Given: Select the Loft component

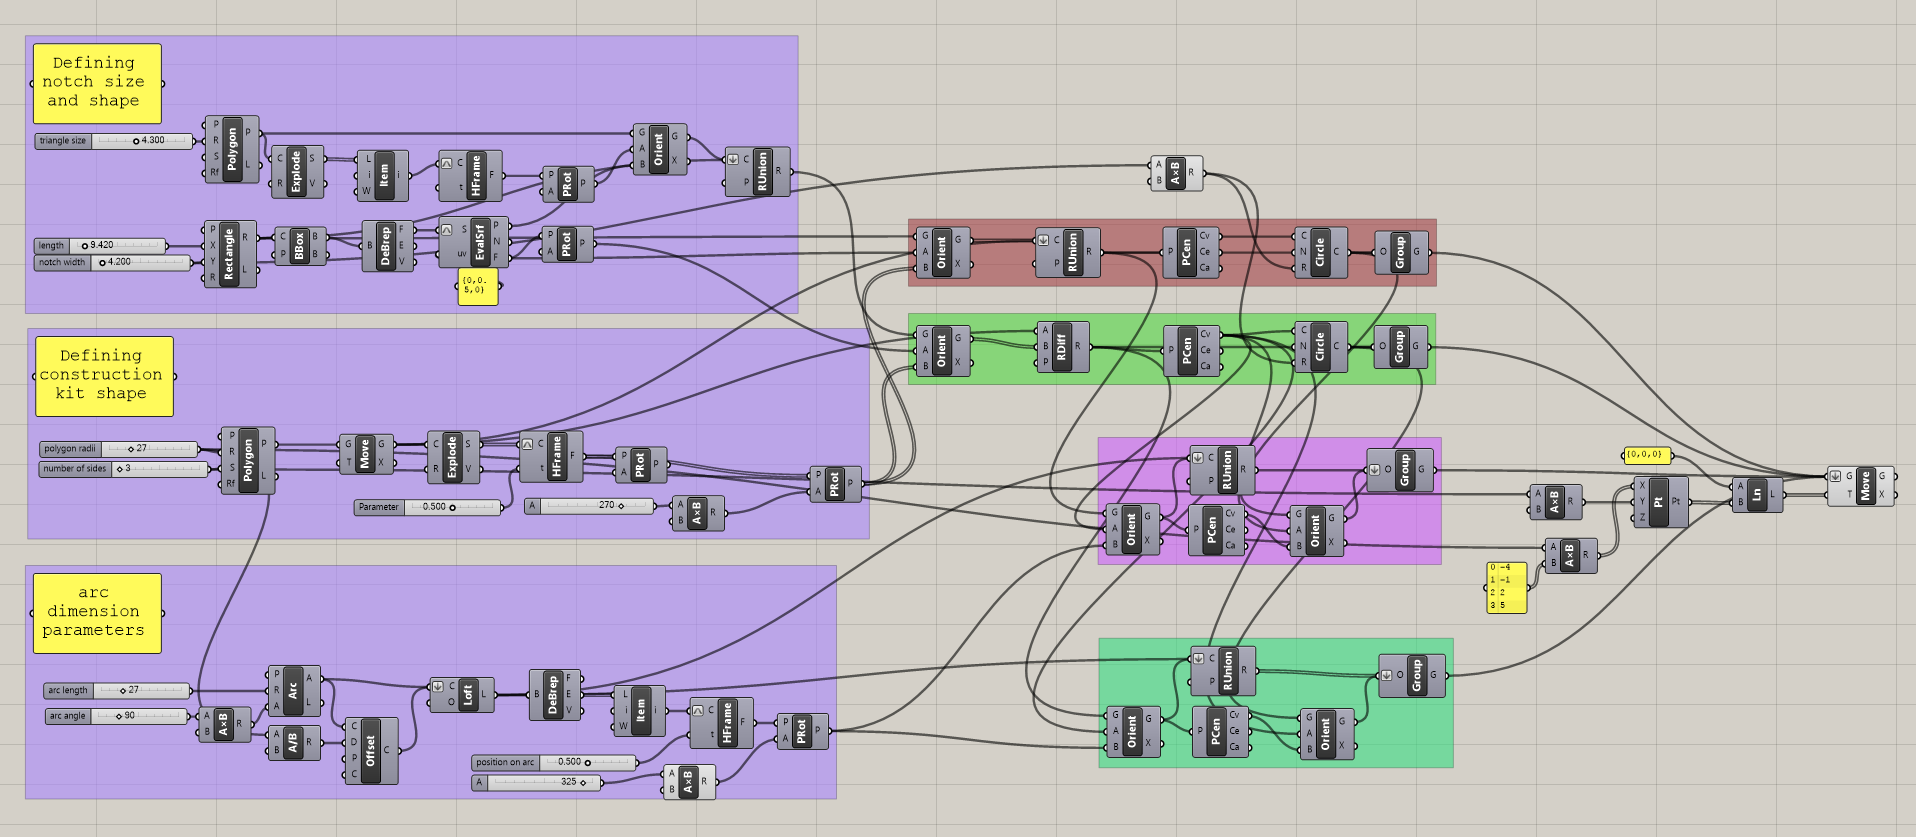Looking at the screenshot, I should coord(467,694).
